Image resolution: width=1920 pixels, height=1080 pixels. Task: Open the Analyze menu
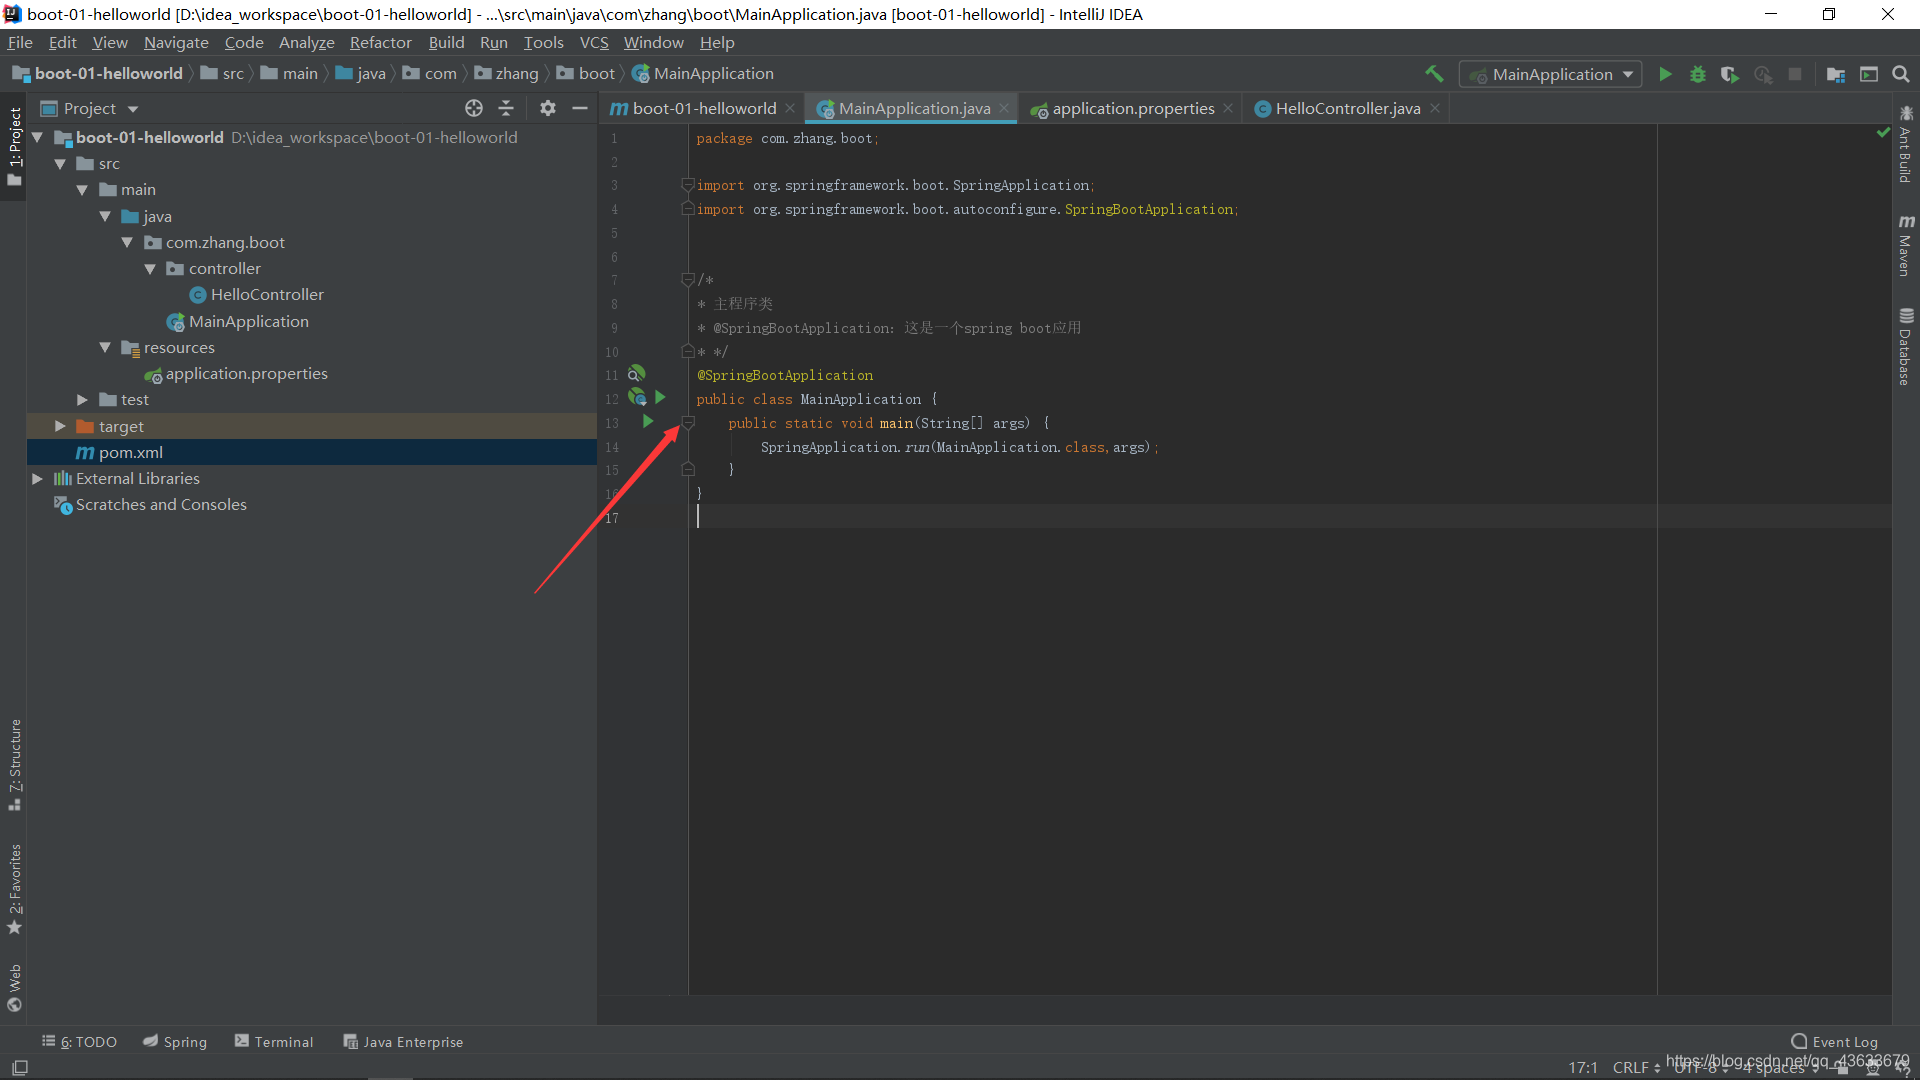click(306, 42)
